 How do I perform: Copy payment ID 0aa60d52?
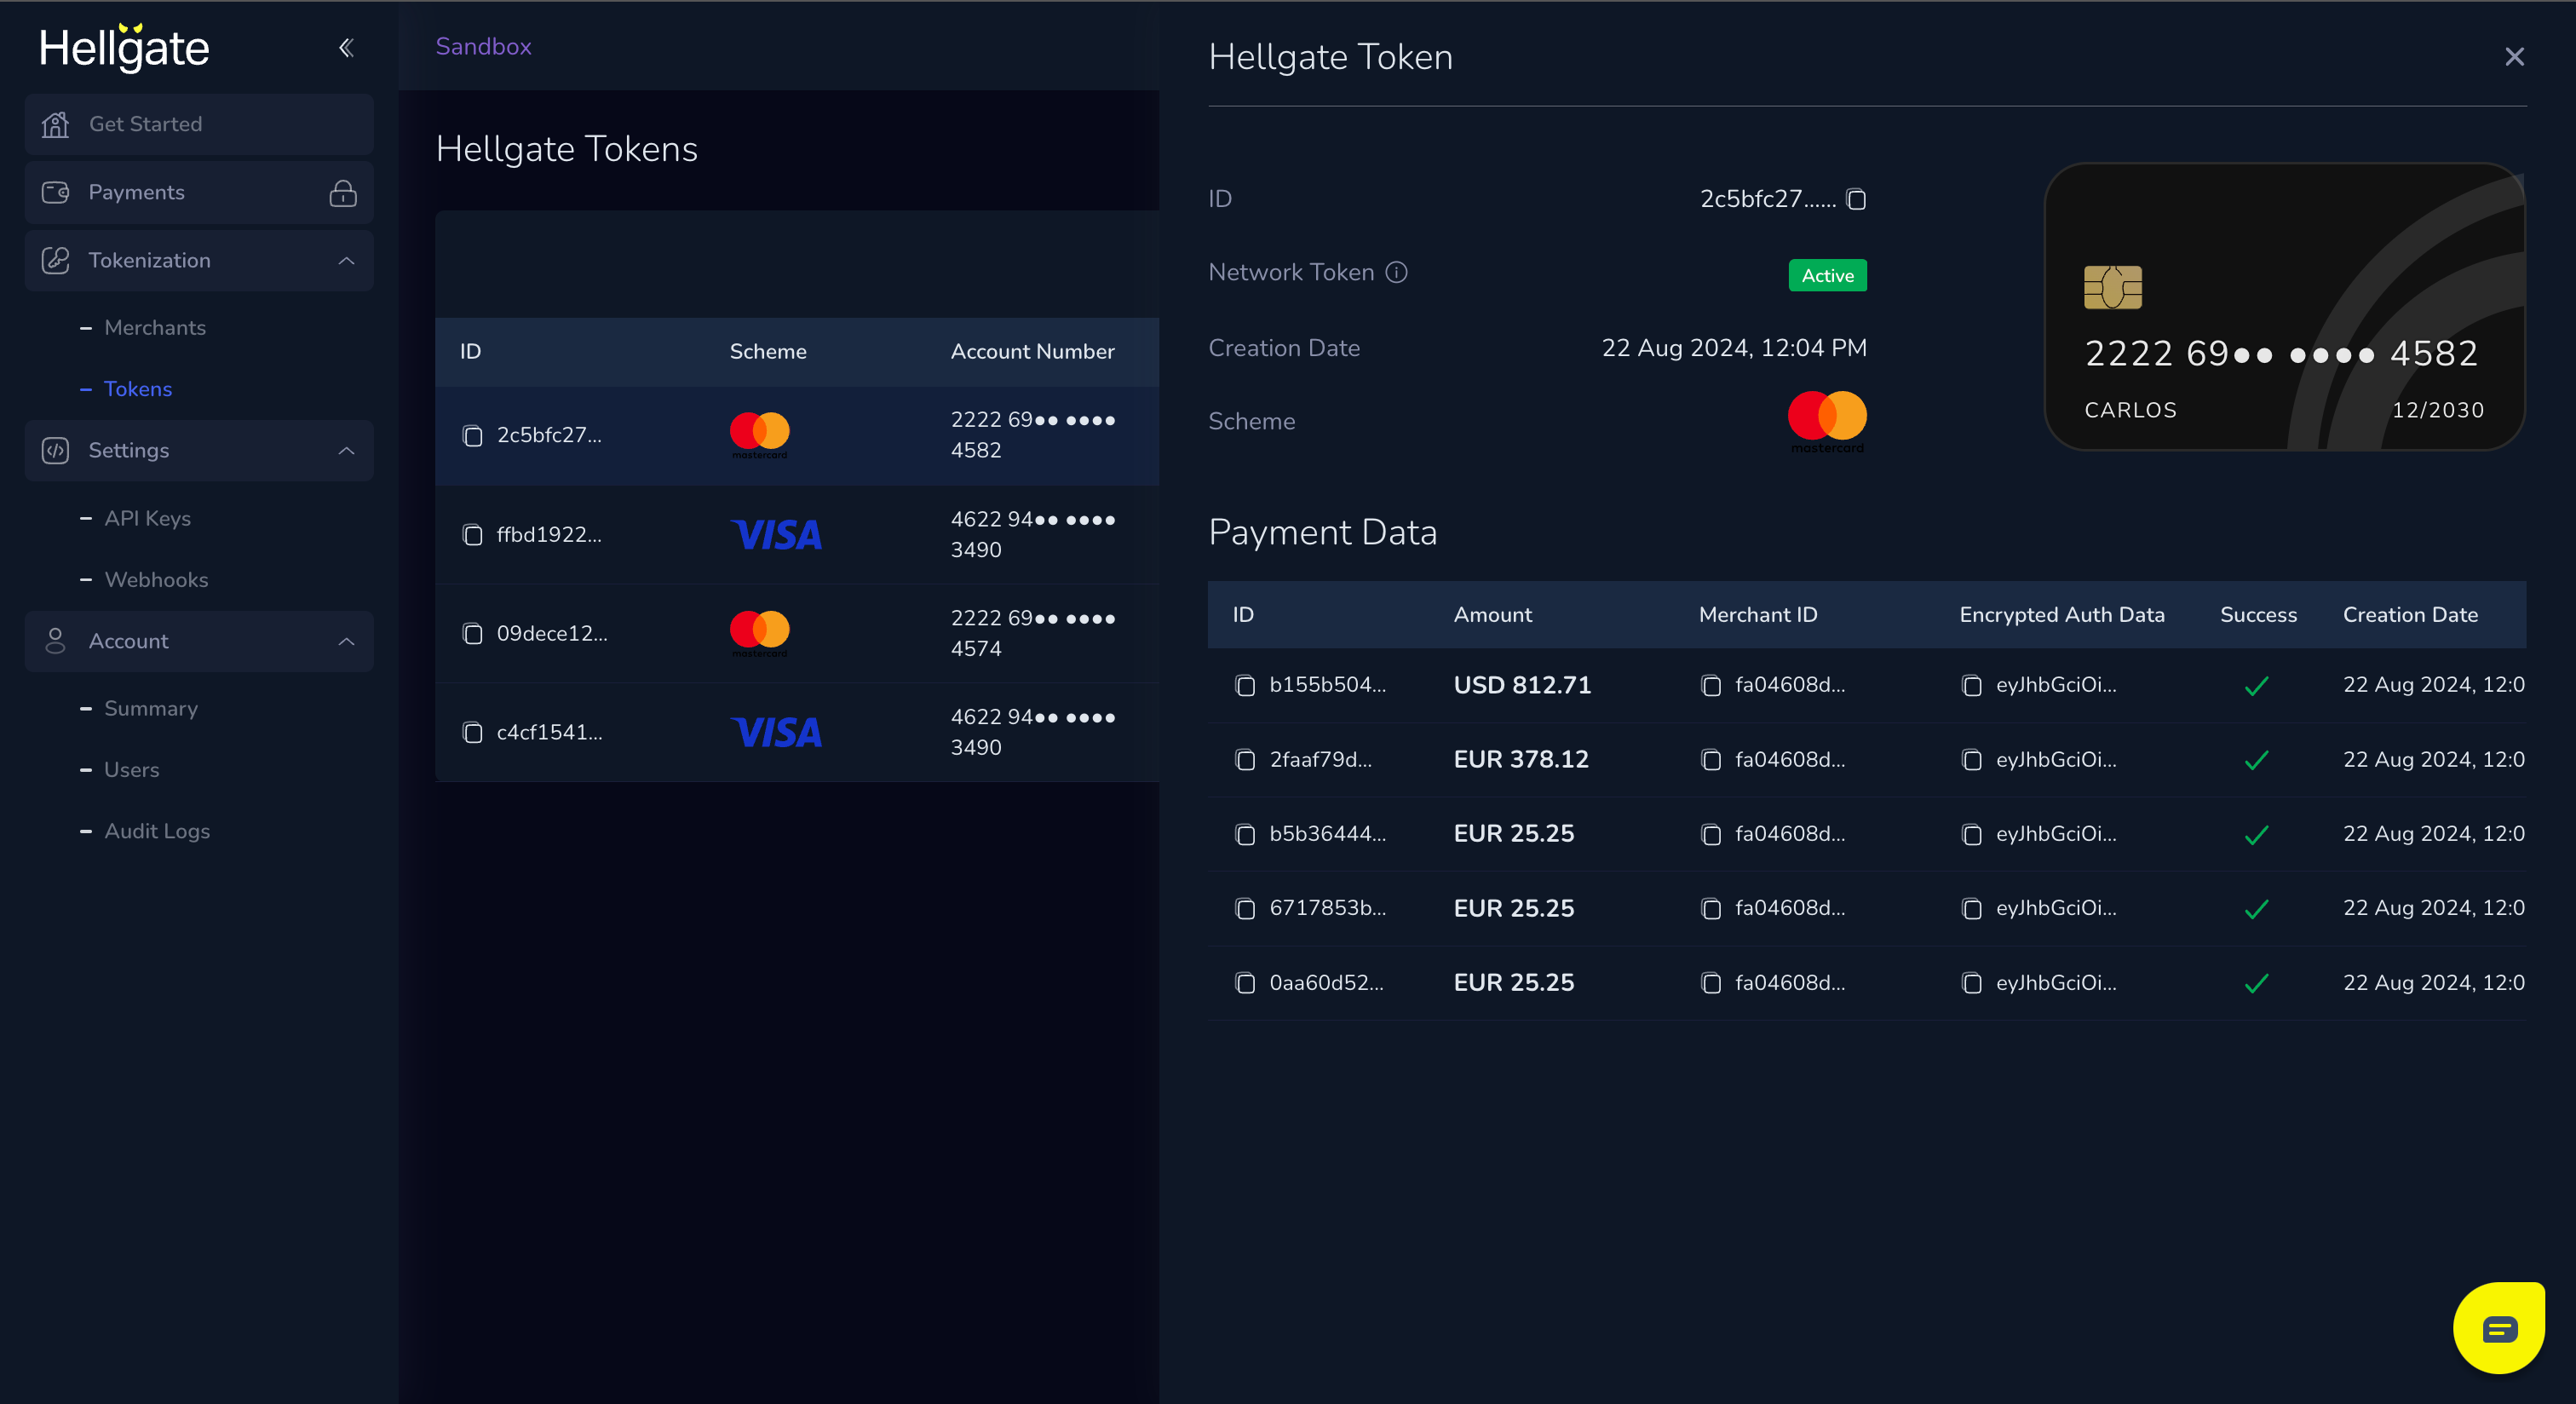coord(1245,983)
